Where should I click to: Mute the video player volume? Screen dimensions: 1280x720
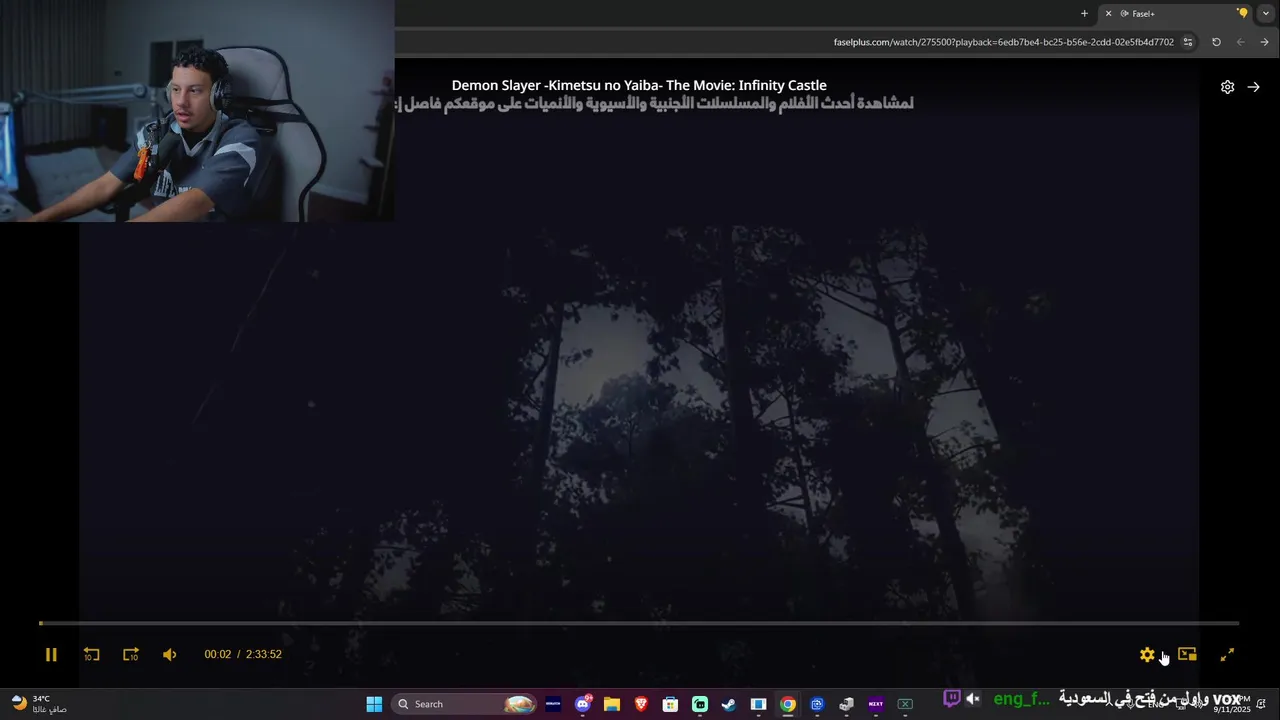click(170, 655)
